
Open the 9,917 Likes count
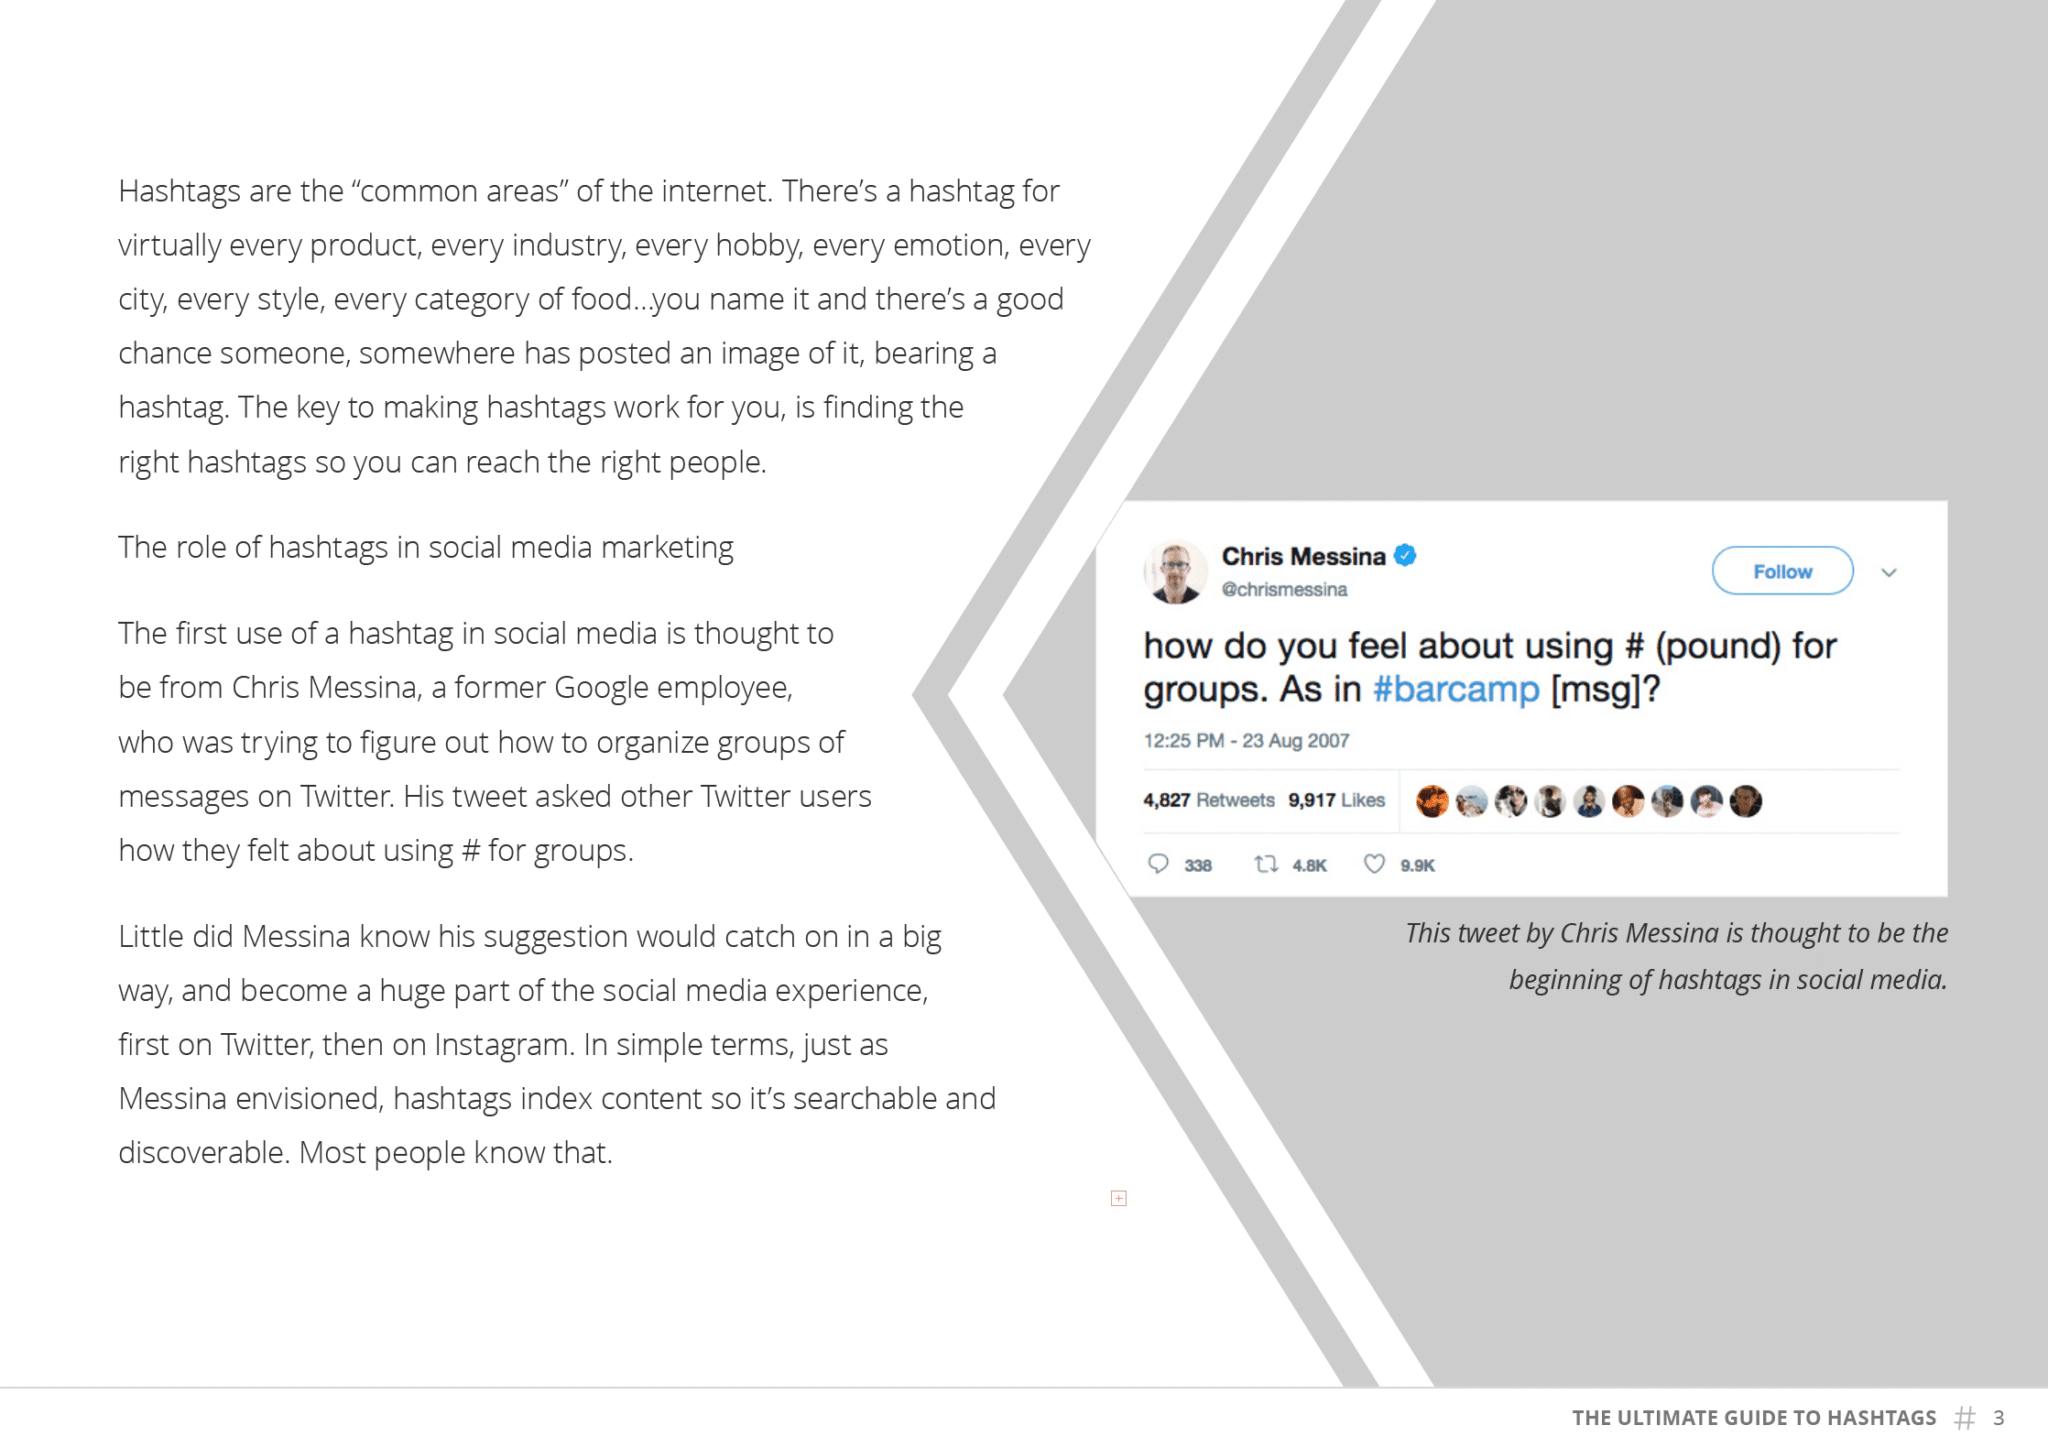point(1336,800)
